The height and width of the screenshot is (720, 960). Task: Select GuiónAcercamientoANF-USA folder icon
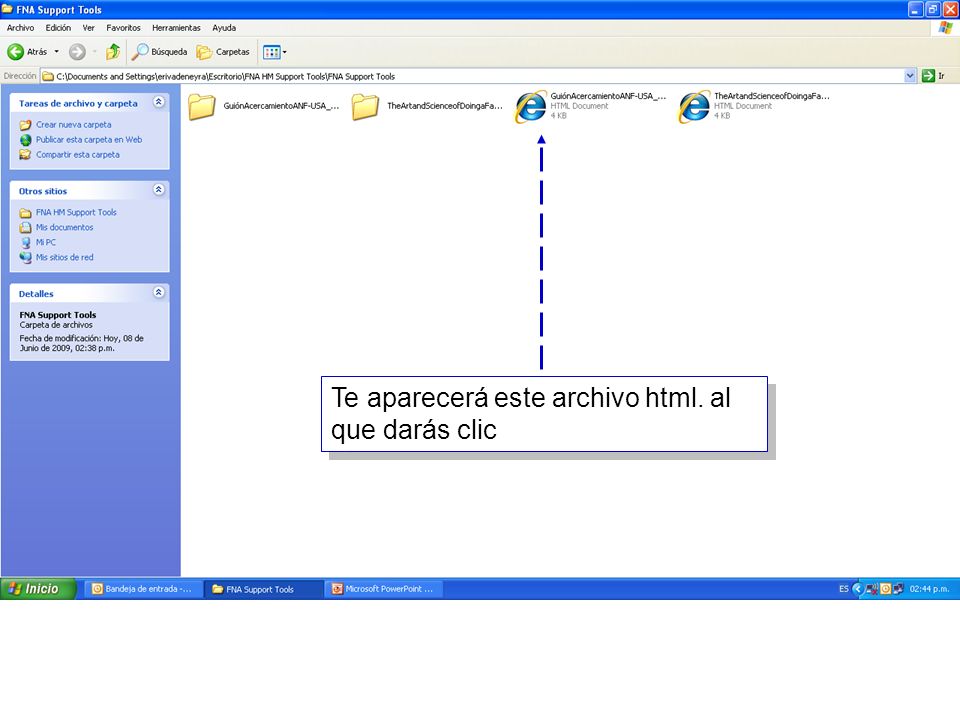(201, 107)
